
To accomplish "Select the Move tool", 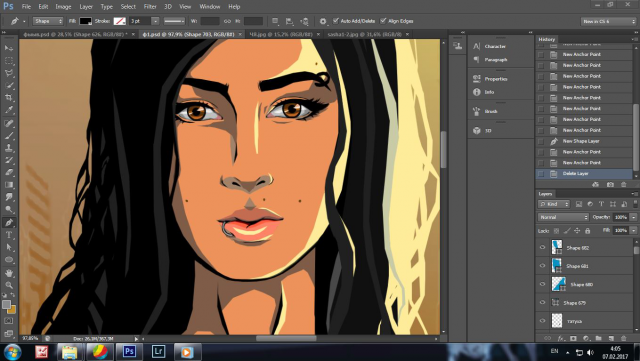I will click(x=9, y=48).
